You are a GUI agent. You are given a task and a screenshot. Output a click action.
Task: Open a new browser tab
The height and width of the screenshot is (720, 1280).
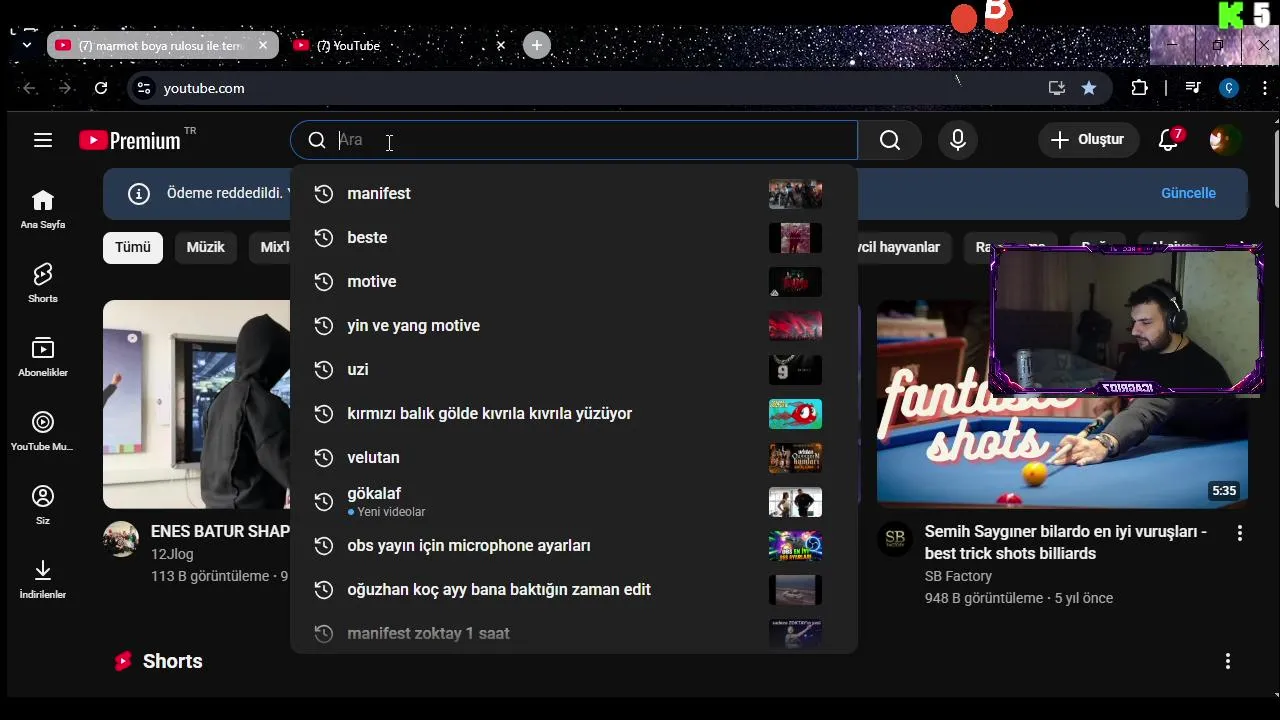point(537,45)
